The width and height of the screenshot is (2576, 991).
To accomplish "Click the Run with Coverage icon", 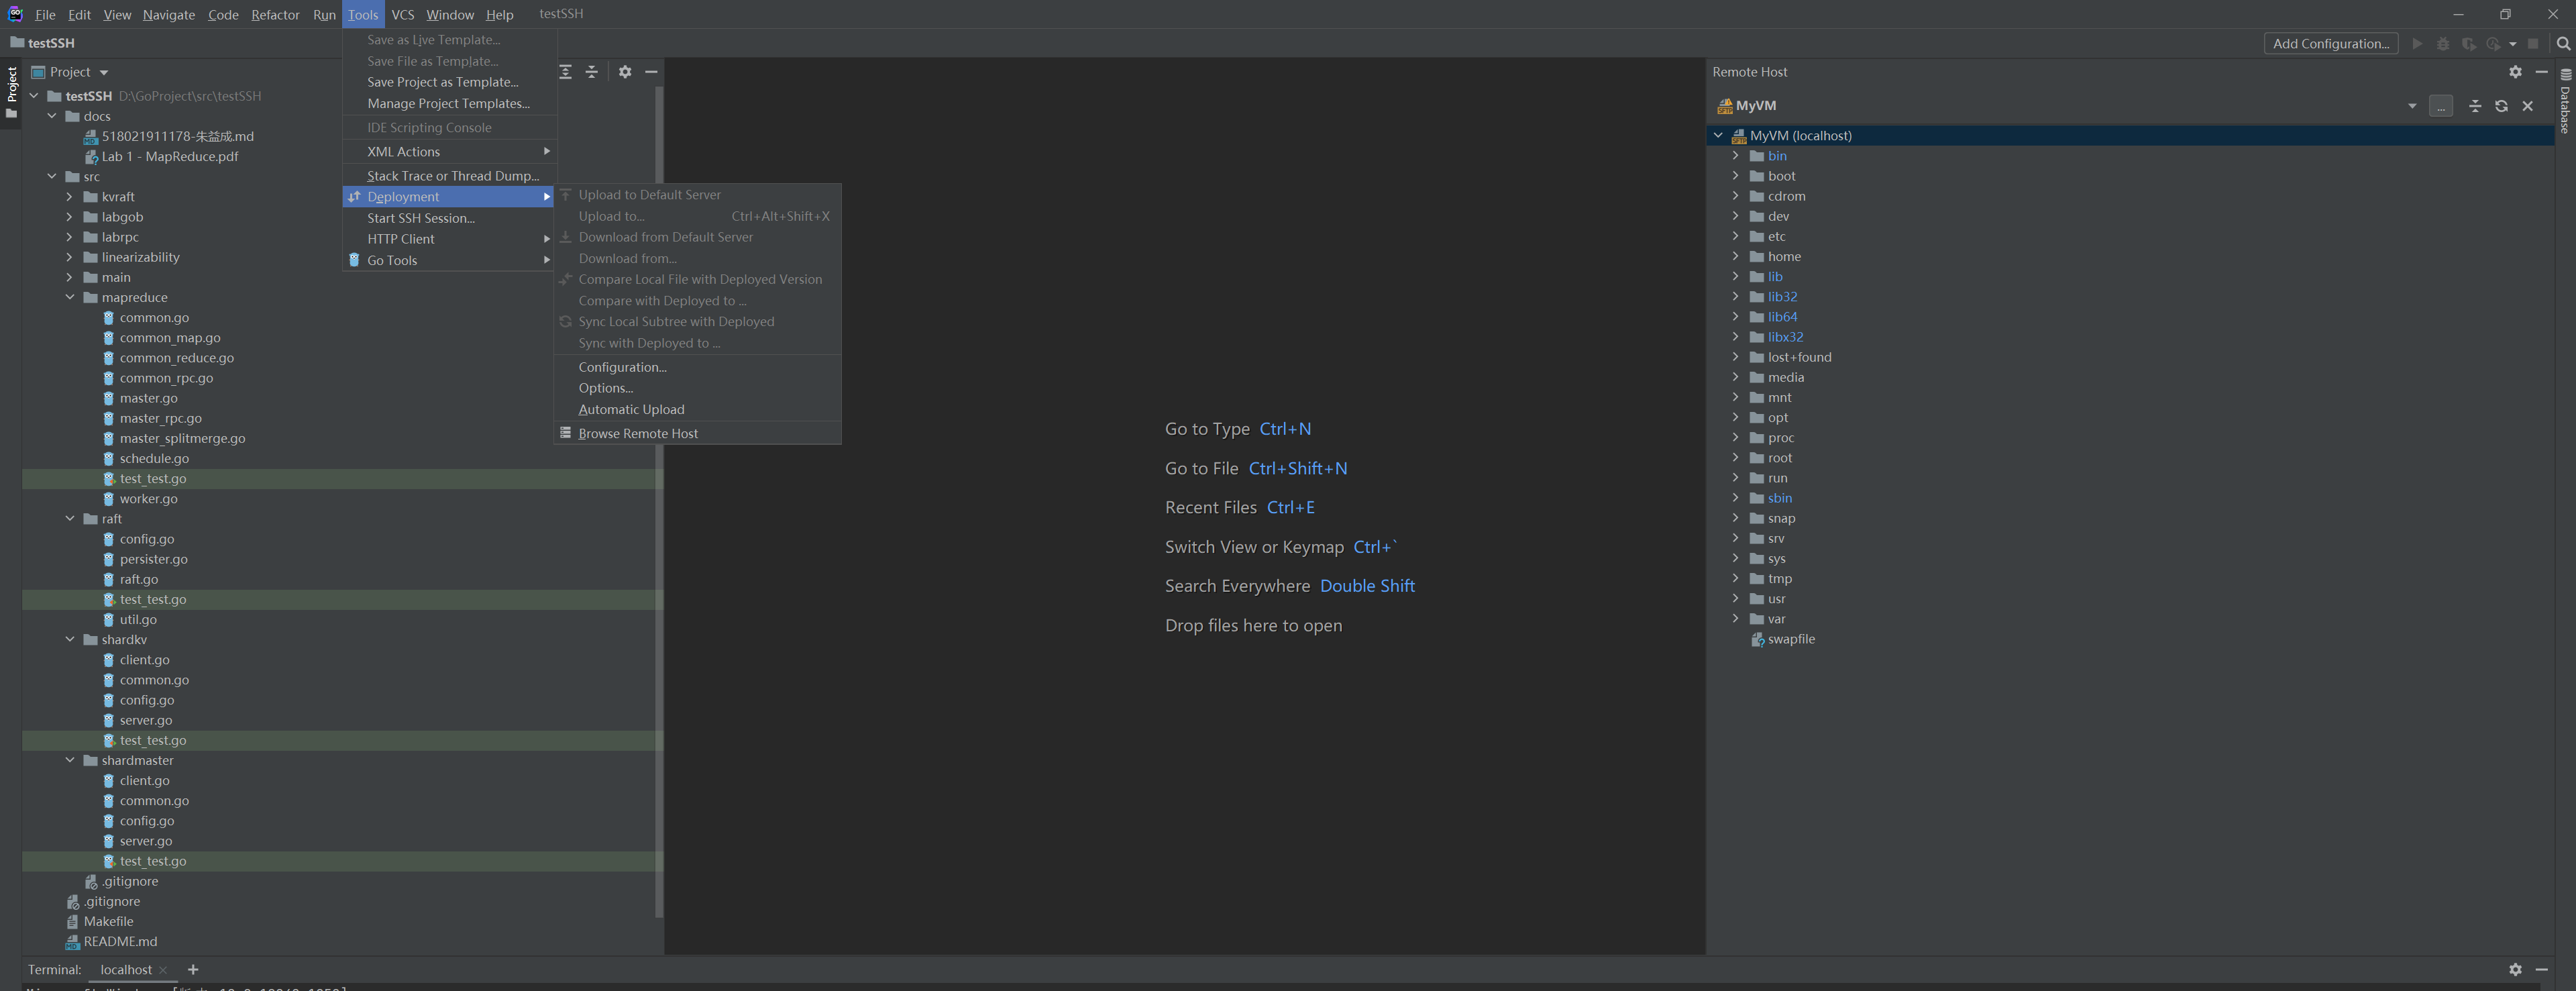I will coord(2468,44).
